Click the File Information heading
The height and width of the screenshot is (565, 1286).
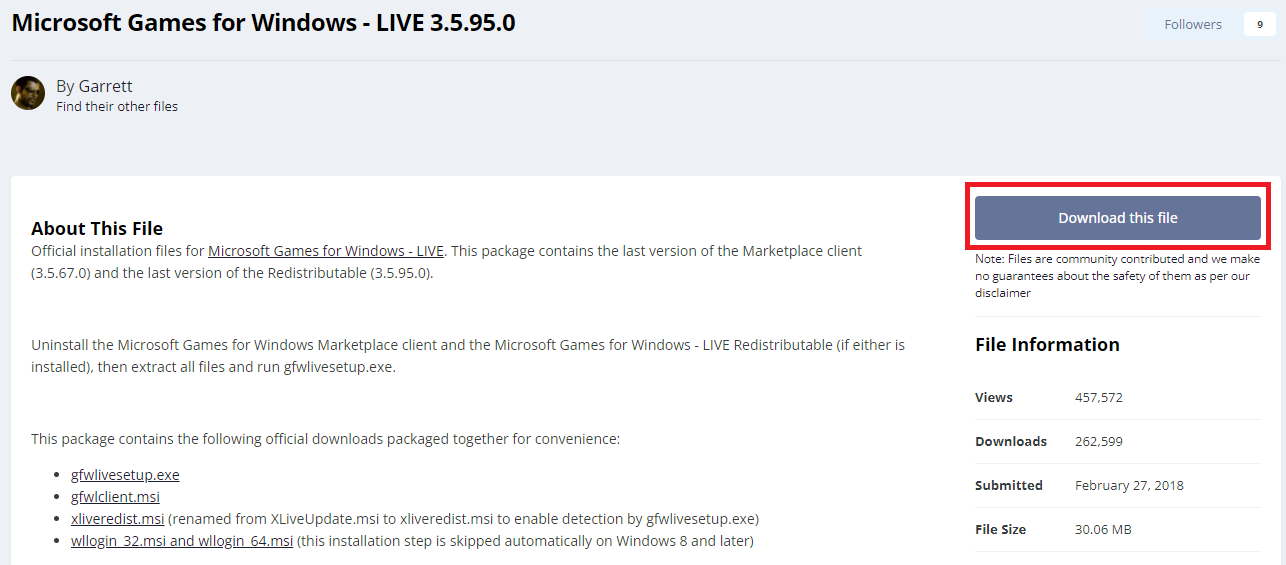coord(1047,345)
